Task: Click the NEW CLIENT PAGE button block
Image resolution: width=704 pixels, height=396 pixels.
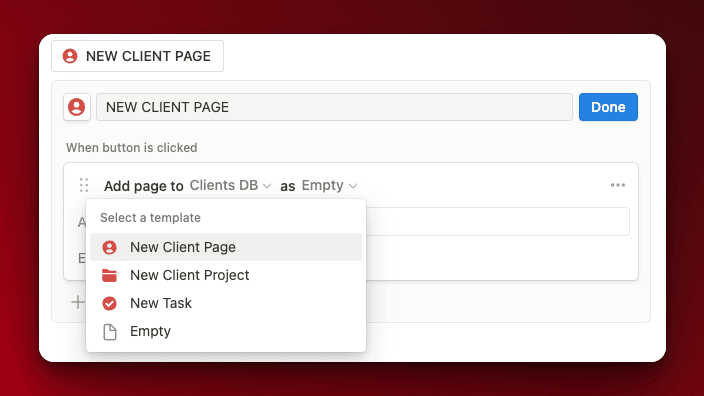Action: tap(137, 56)
